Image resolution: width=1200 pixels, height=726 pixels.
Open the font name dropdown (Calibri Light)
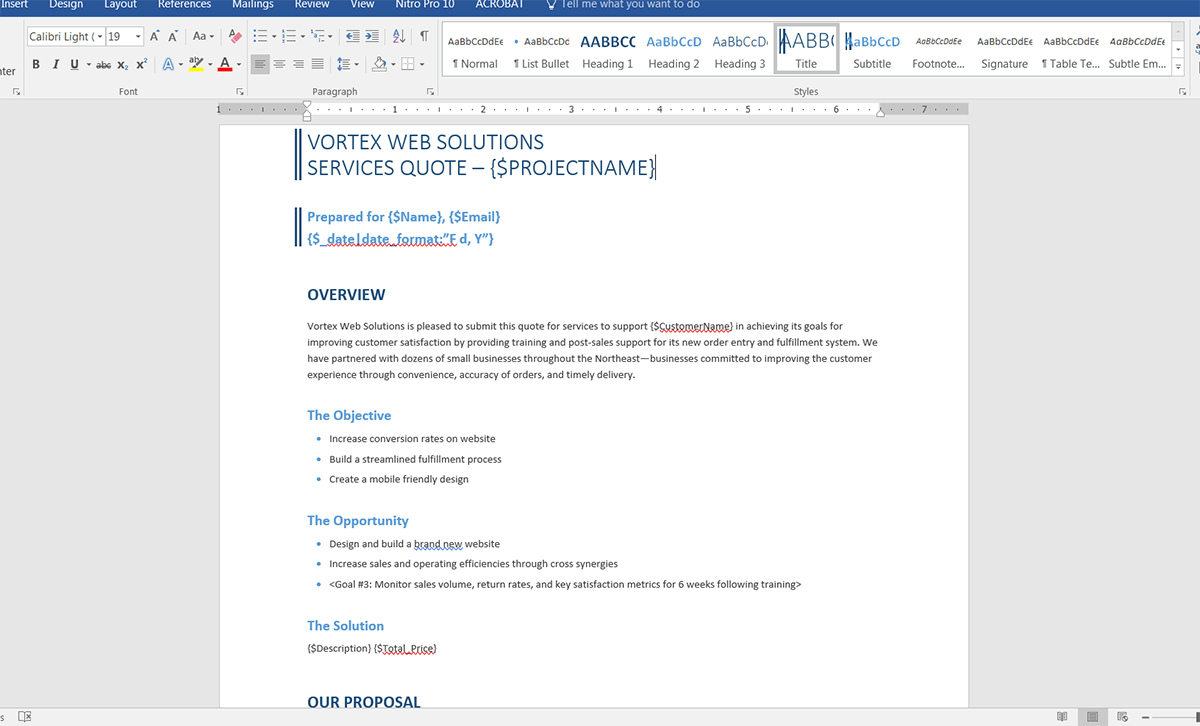[x=99, y=37]
